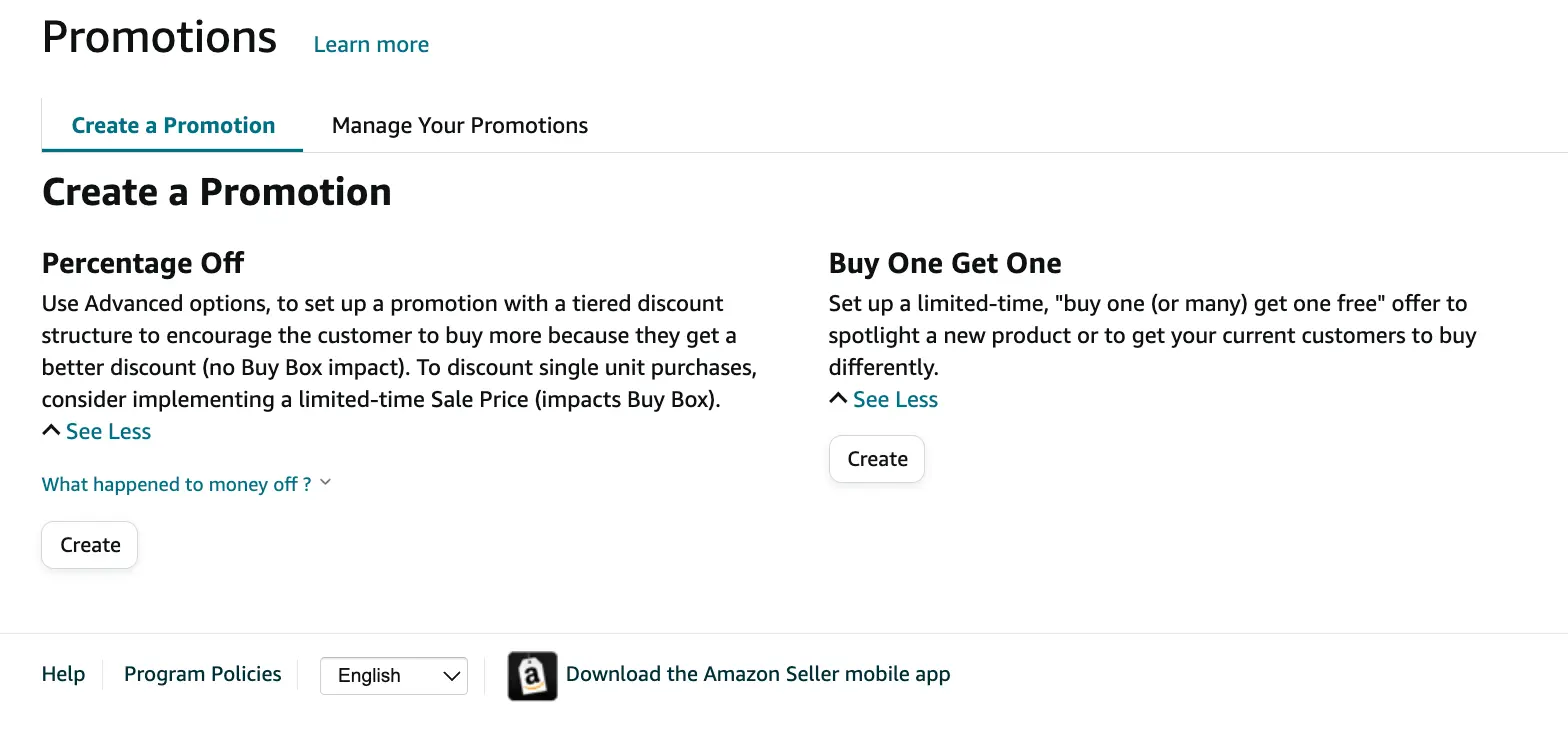Click the Amazon Seller mobile app icon

point(532,676)
